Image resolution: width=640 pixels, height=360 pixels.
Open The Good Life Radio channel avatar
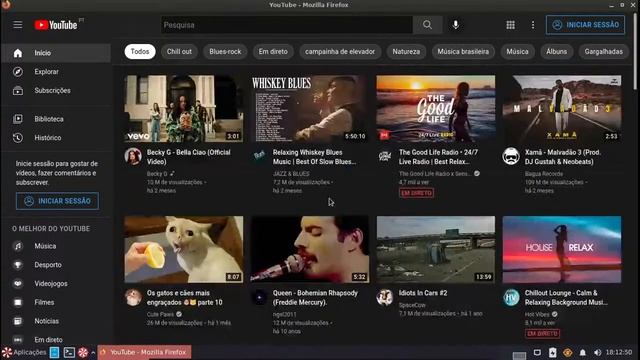[x=385, y=156]
